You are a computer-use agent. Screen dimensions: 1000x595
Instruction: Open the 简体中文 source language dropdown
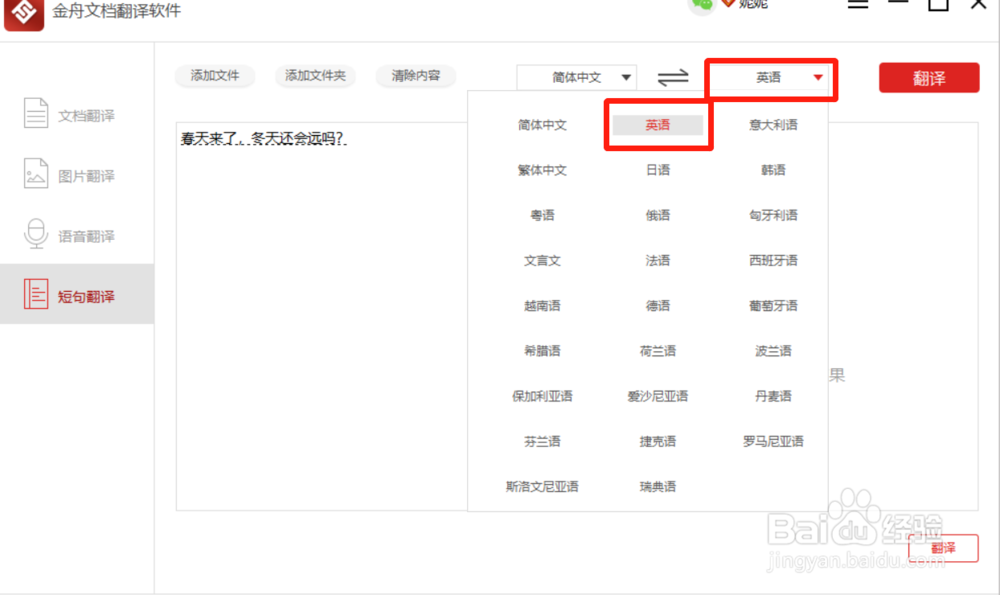coord(577,78)
